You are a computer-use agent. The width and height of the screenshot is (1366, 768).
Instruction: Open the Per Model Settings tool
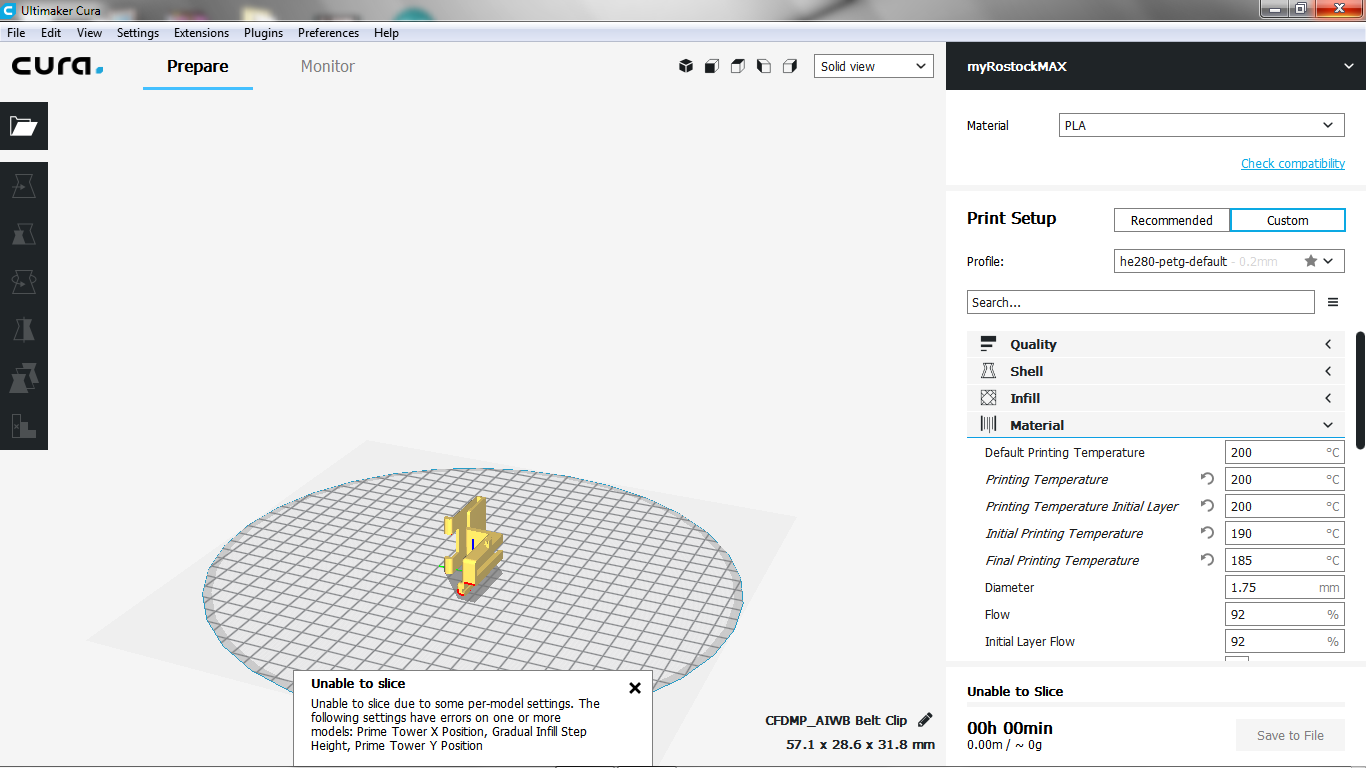tap(23, 379)
